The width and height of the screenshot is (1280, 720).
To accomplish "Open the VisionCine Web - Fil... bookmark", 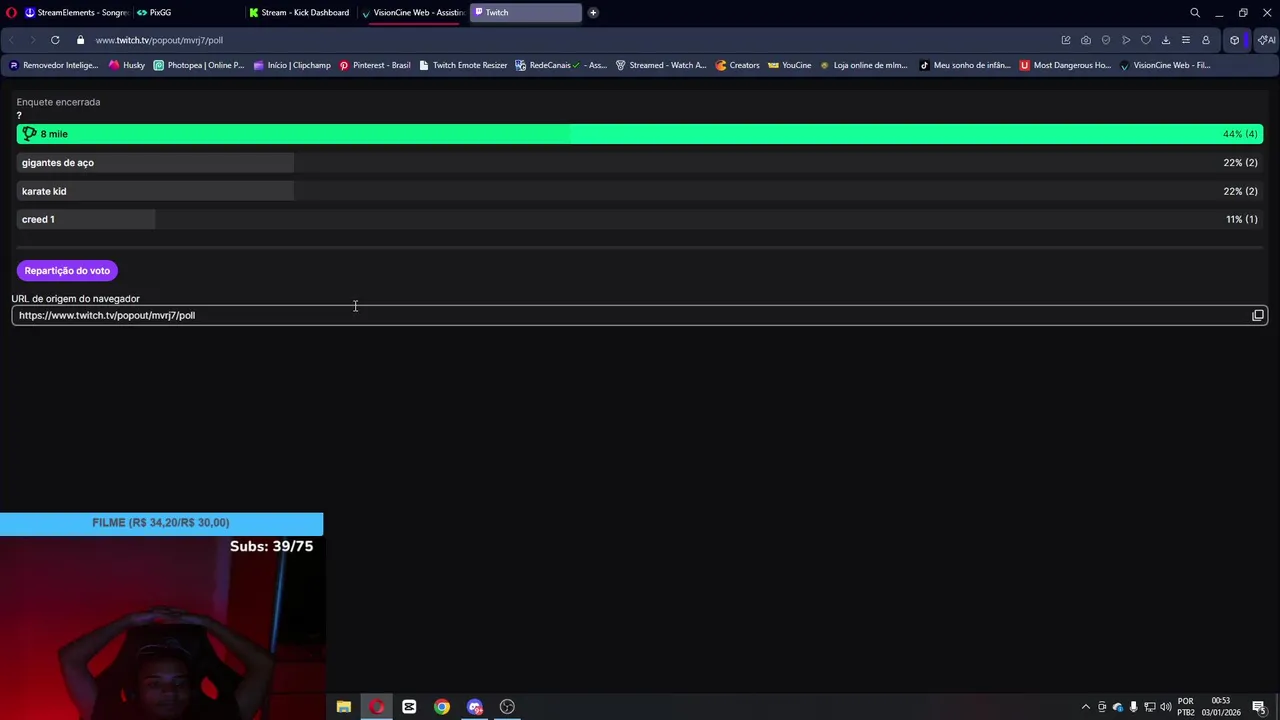I will [1165, 65].
